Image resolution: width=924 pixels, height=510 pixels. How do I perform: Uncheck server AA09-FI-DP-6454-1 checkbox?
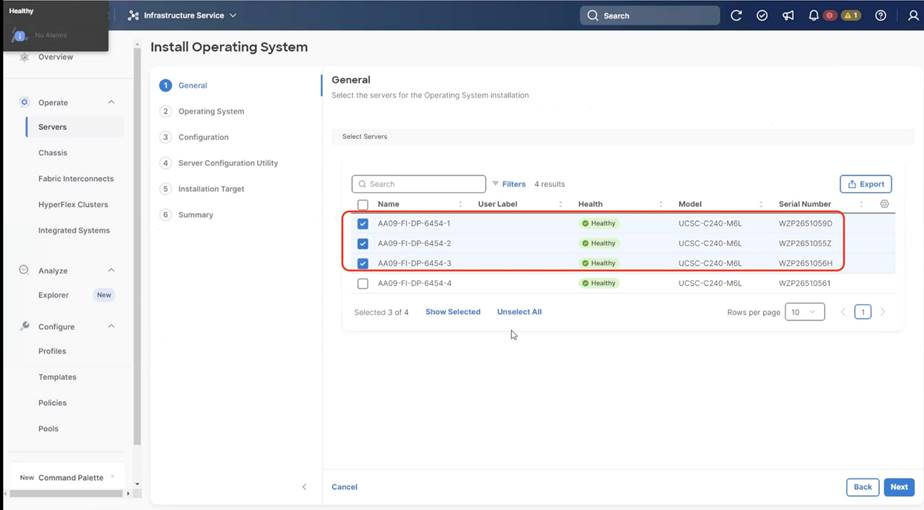(x=363, y=223)
